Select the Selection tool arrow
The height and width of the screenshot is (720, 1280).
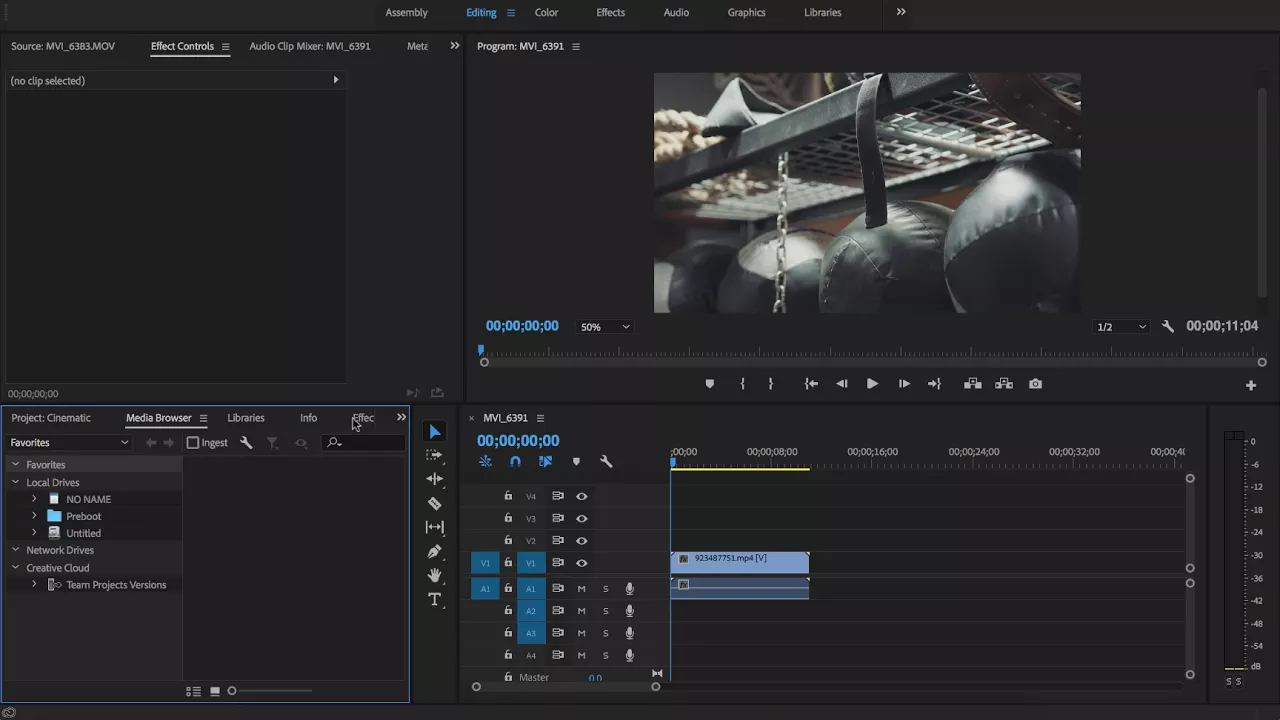pyautogui.click(x=435, y=432)
